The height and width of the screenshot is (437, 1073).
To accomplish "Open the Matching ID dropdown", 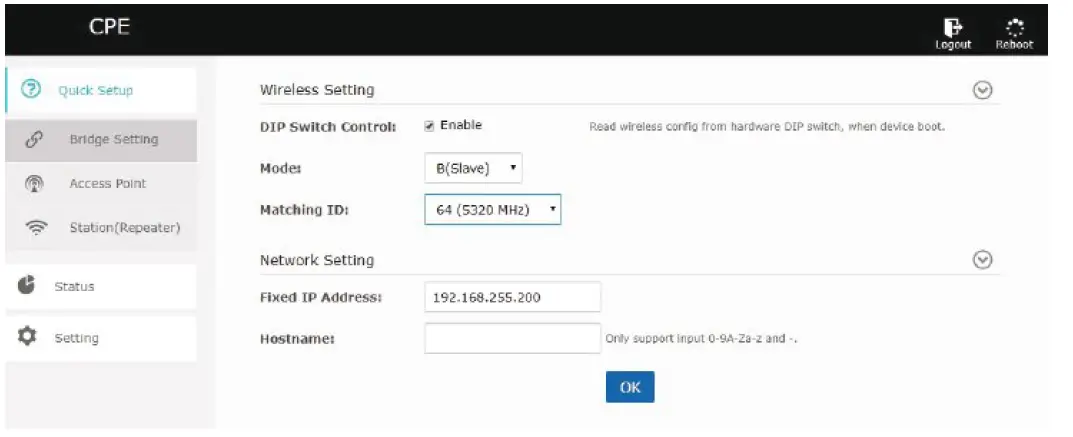I will click(492, 209).
